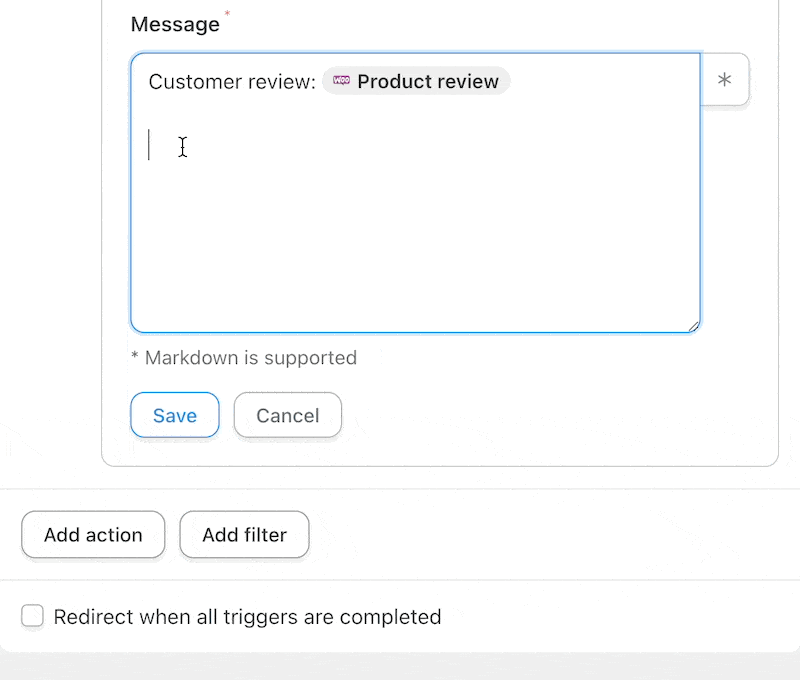Cancel the message edit

[x=288, y=415]
